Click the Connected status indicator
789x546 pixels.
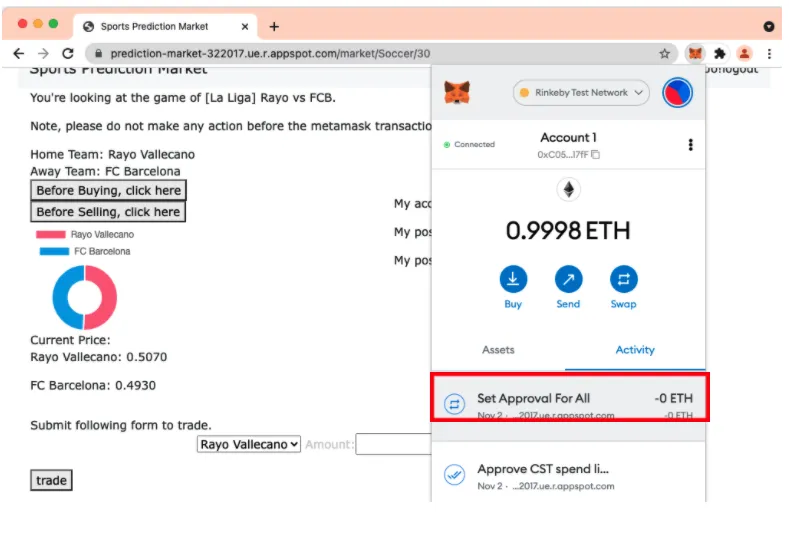point(469,144)
